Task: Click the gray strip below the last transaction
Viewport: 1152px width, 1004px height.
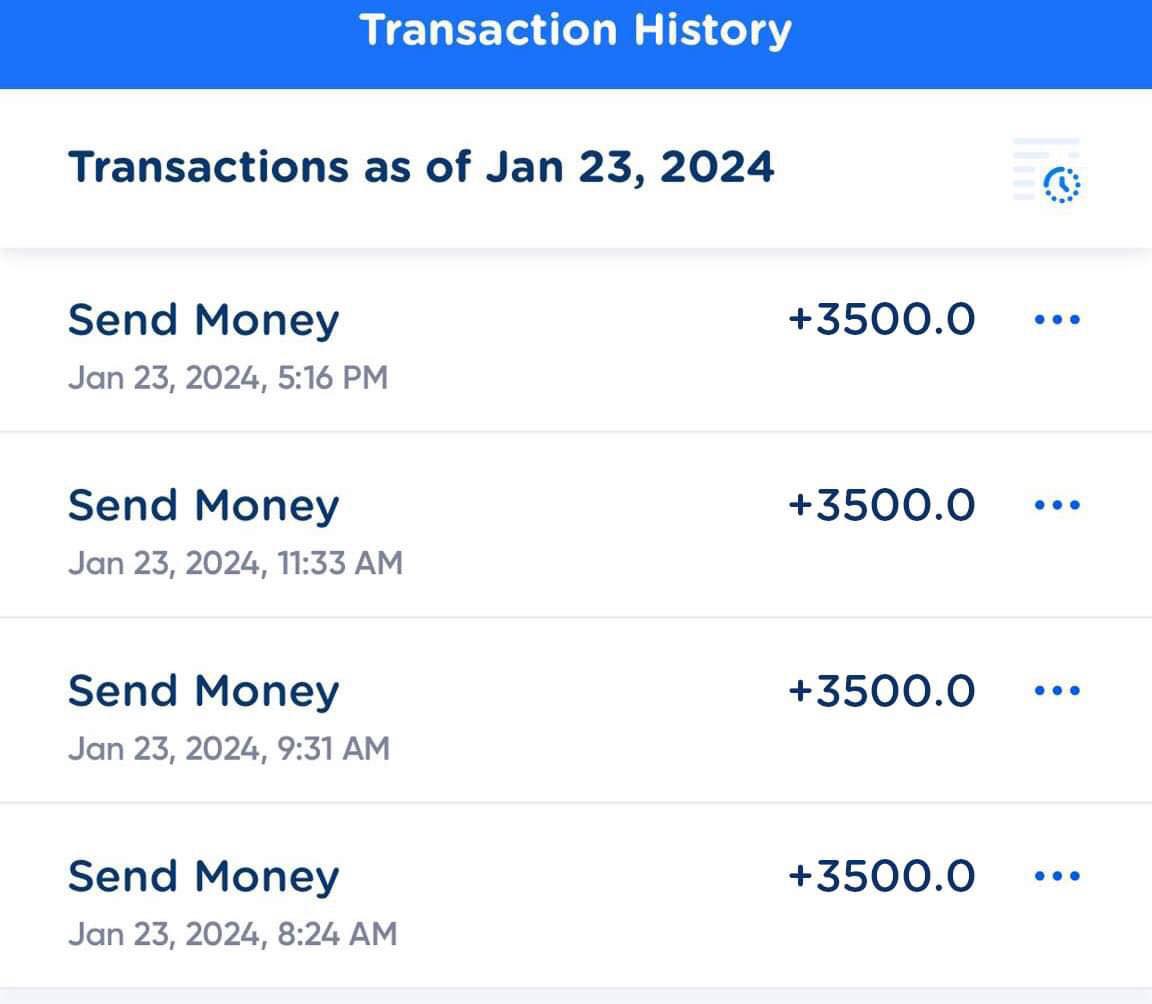Action: [576, 996]
